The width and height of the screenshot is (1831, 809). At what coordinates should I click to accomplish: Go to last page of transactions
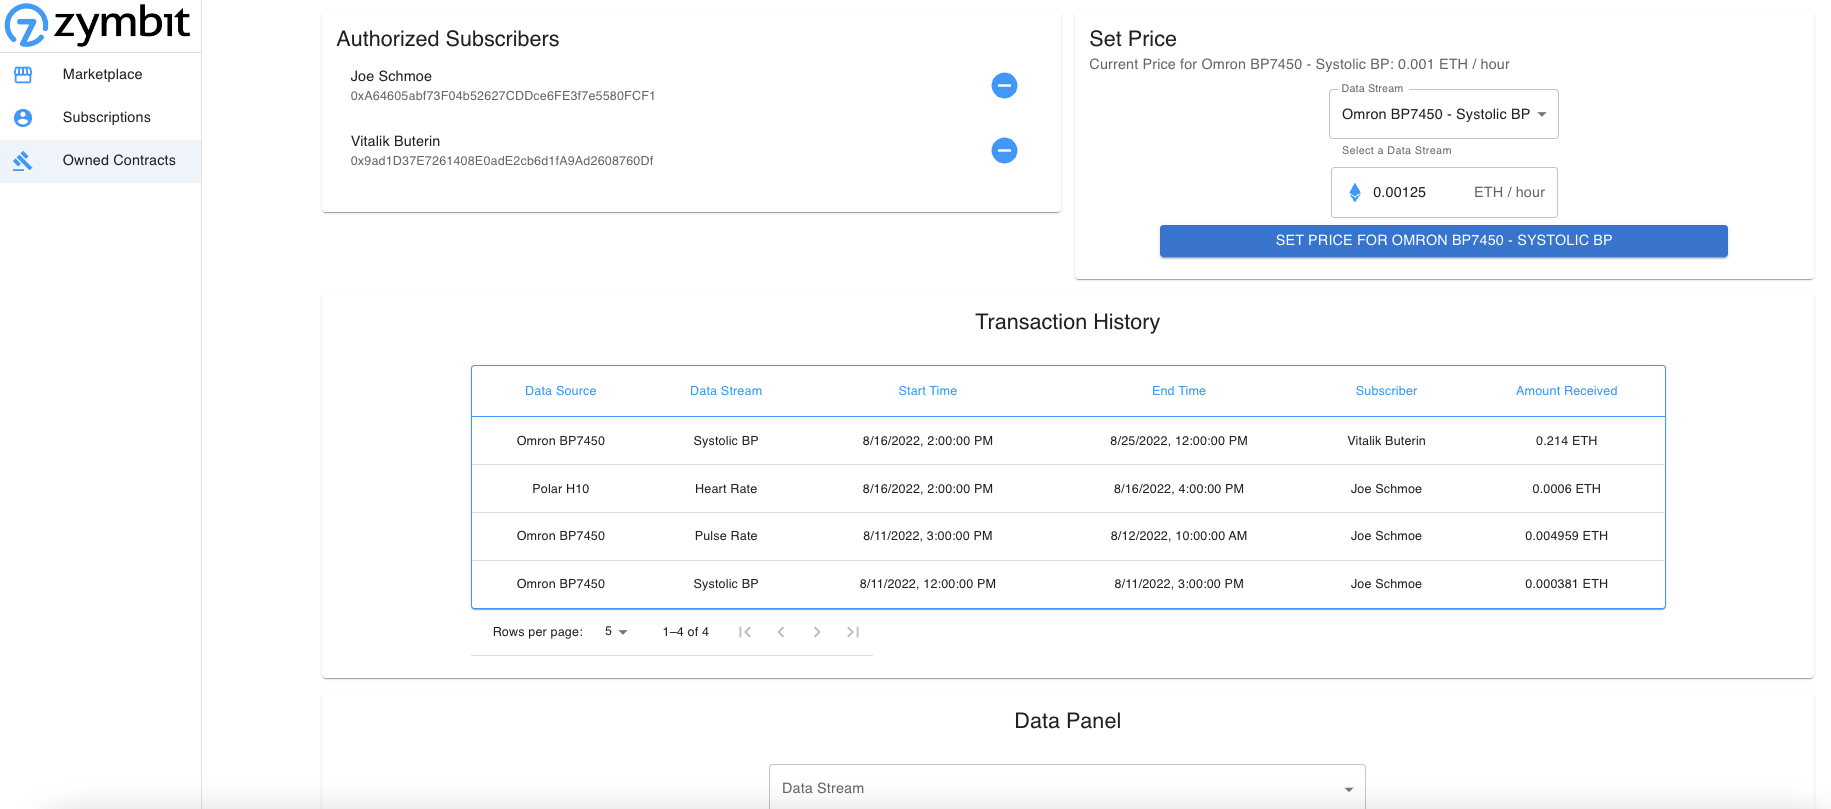853,632
